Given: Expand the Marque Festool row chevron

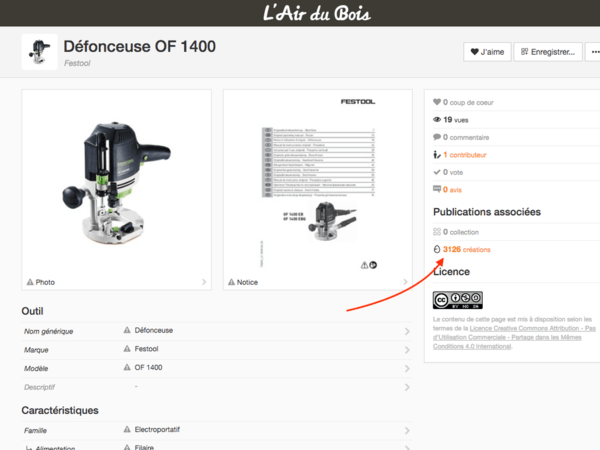Looking at the screenshot, I should [407, 350].
